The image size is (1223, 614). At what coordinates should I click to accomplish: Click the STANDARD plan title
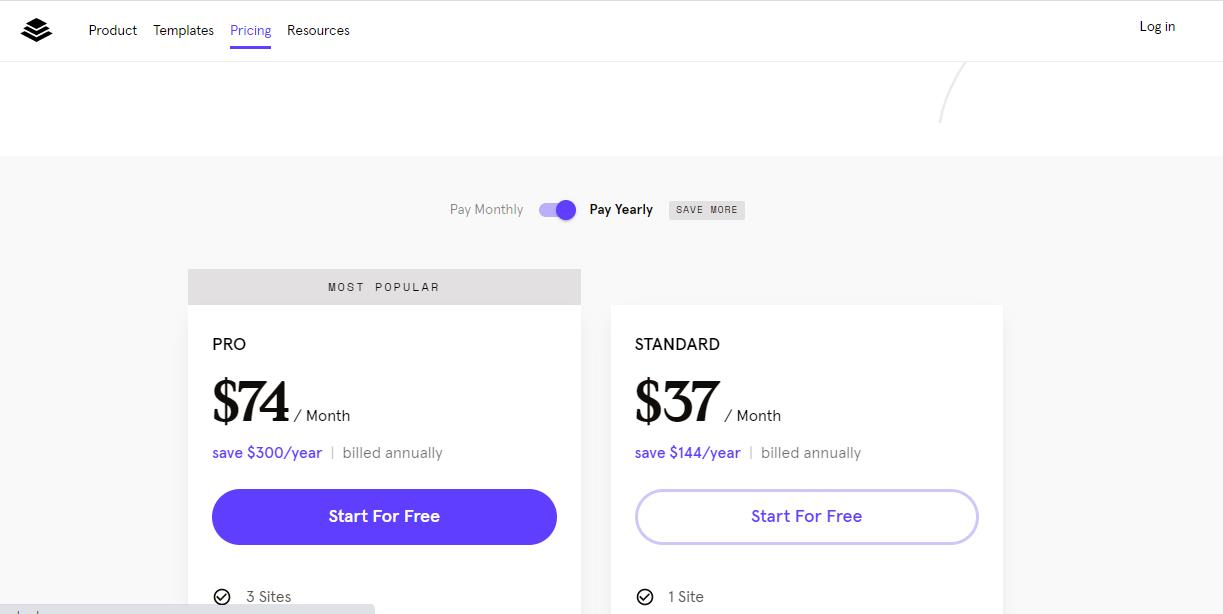pyautogui.click(x=677, y=344)
